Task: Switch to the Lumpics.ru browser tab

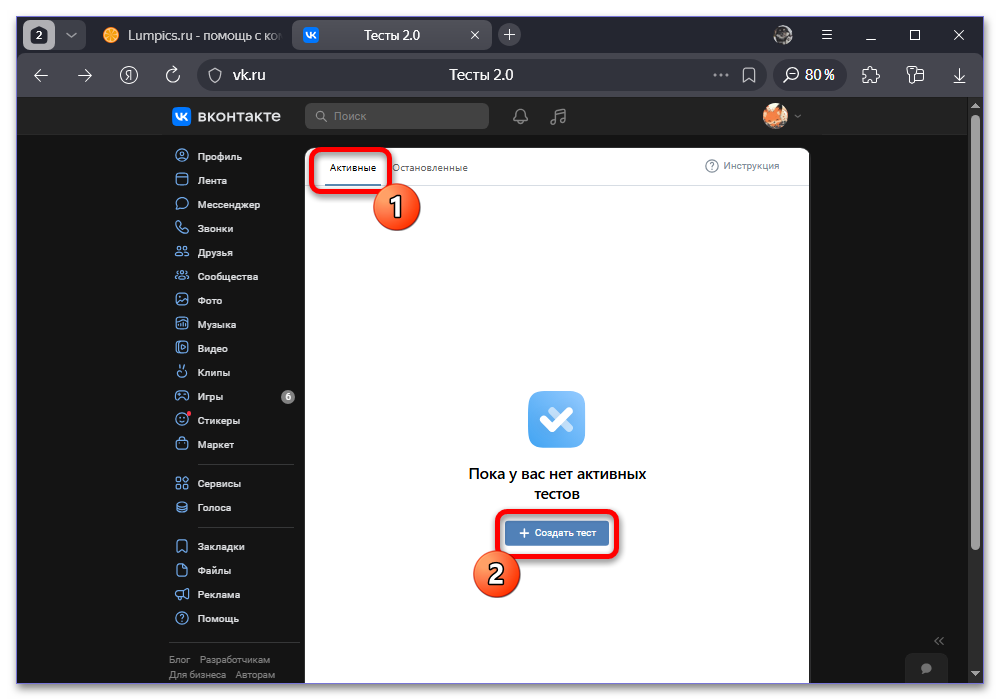Action: pyautogui.click(x=191, y=35)
